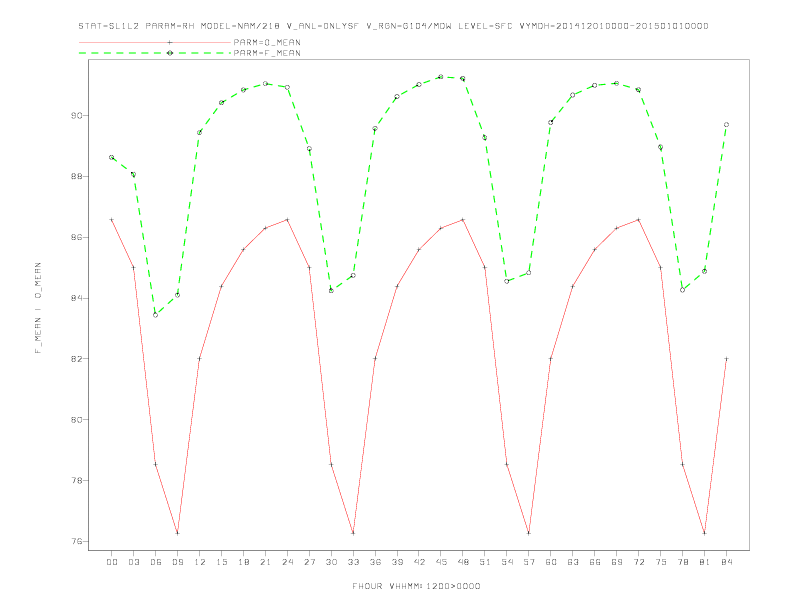Click the y-axis title F_MEAN | O_MEAN
This screenshot has height=612, width=792.
point(38,308)
